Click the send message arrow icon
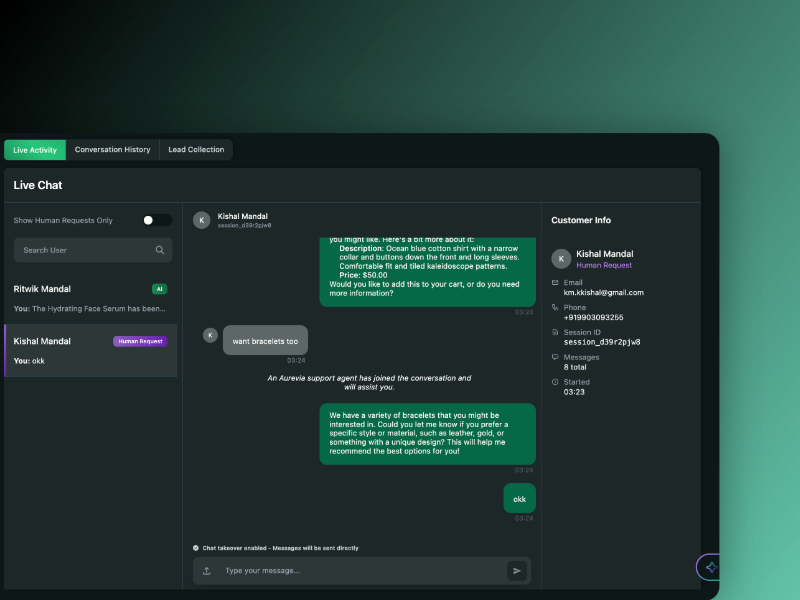Viewport: 800px width, 600px height. pyautogui.click(x=517, y=571)
